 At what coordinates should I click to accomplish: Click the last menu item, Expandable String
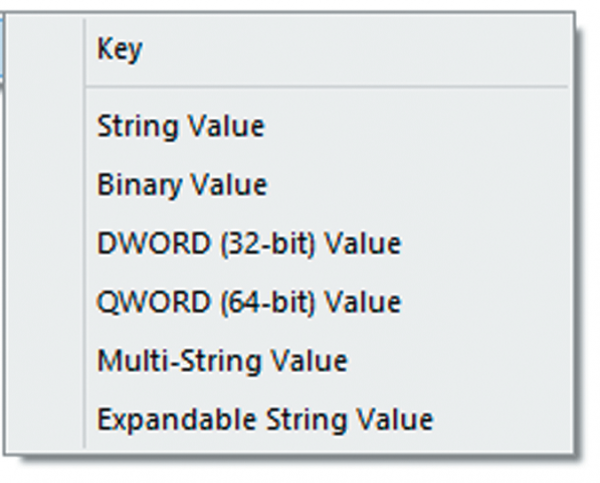point(264,418)
